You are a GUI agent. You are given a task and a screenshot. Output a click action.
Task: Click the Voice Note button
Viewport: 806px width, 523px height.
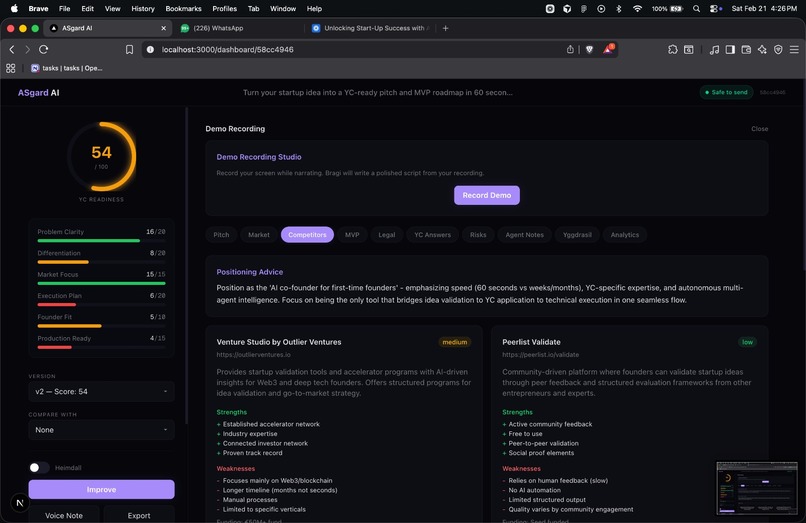click(64, 515)
